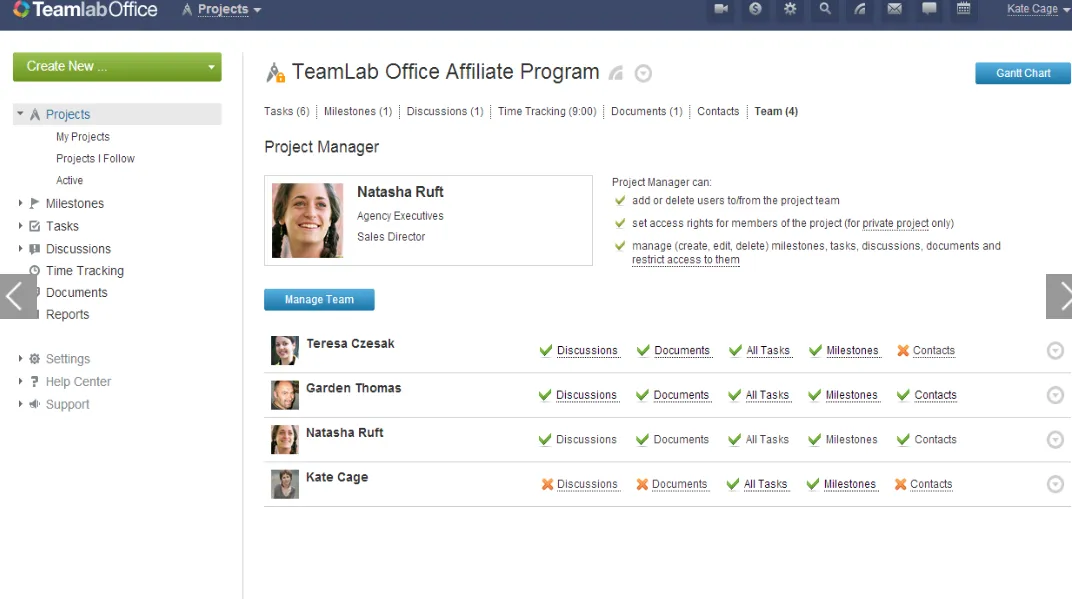Click the feed icon in the top bar

[x=859, y=9]
